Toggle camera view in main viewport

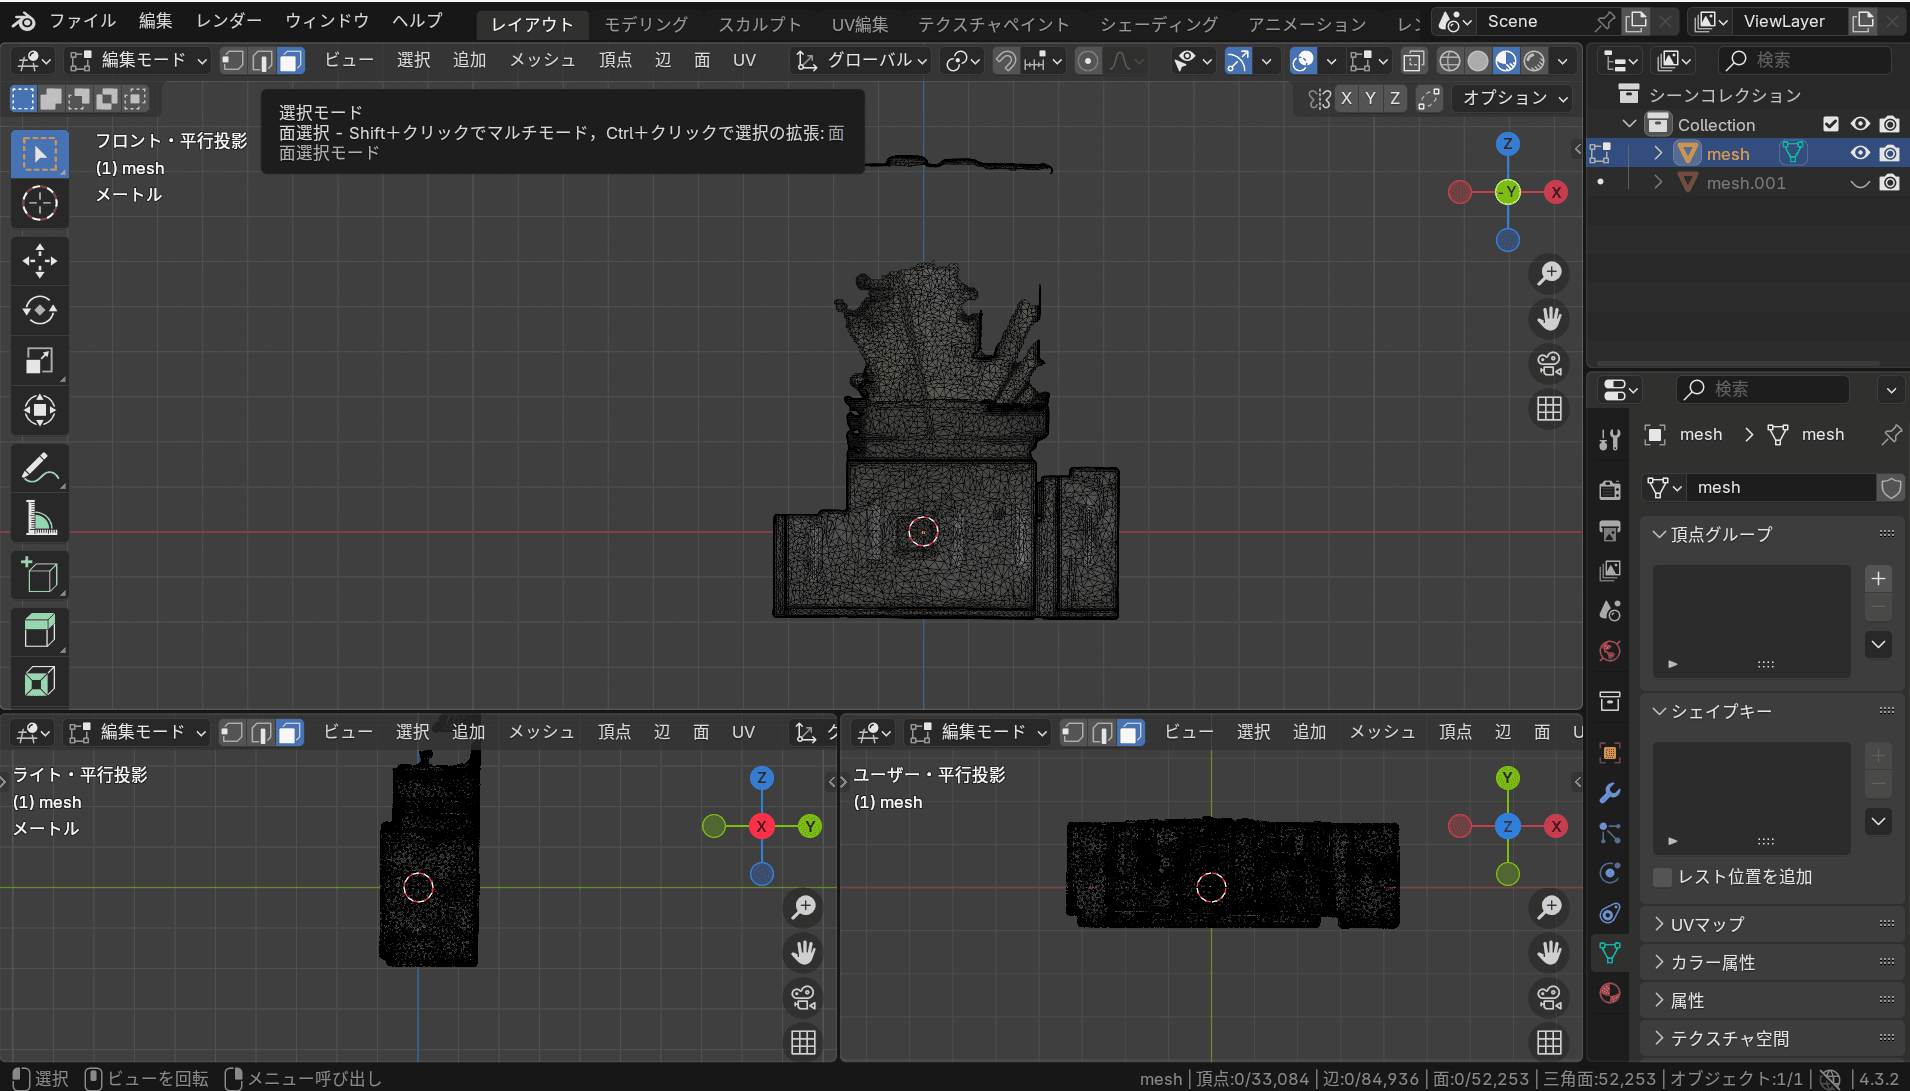[1549, 364]
